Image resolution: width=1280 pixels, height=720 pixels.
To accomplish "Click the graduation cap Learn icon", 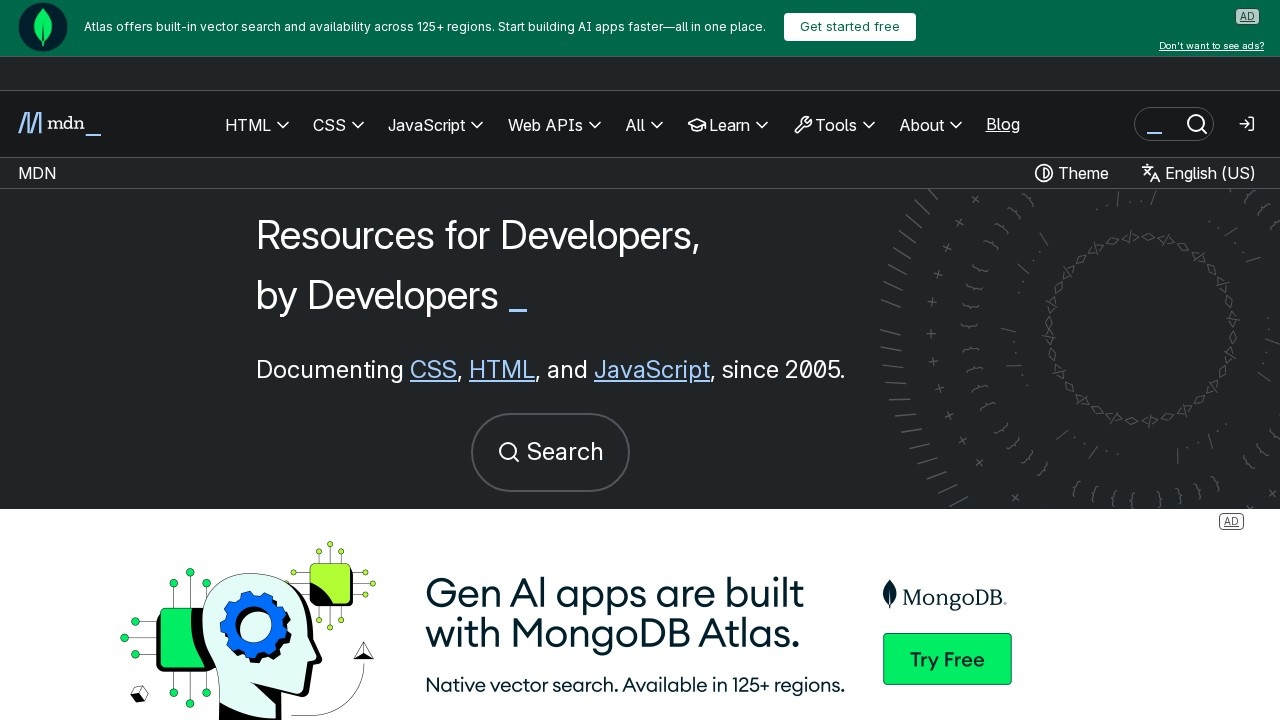I will [x=697, y=125].
